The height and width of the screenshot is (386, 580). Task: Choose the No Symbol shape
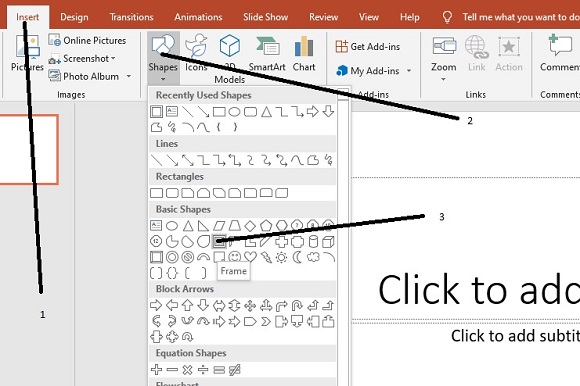point(188,257)
